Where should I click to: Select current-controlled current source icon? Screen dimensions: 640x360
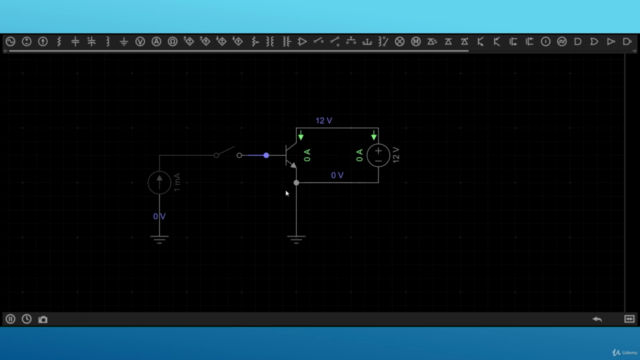click(238, 42)
